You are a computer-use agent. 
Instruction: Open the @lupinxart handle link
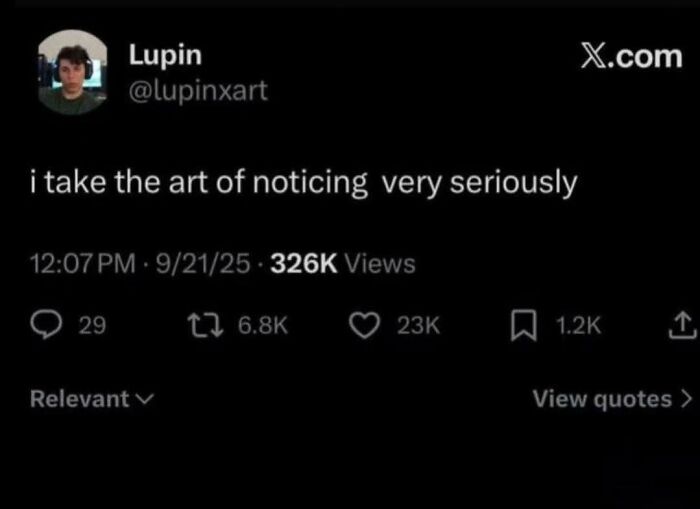click(198, 91)
